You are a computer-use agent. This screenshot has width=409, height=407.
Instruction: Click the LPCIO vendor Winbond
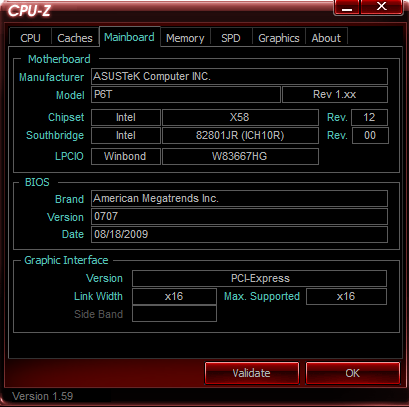(x=126, y=156)
